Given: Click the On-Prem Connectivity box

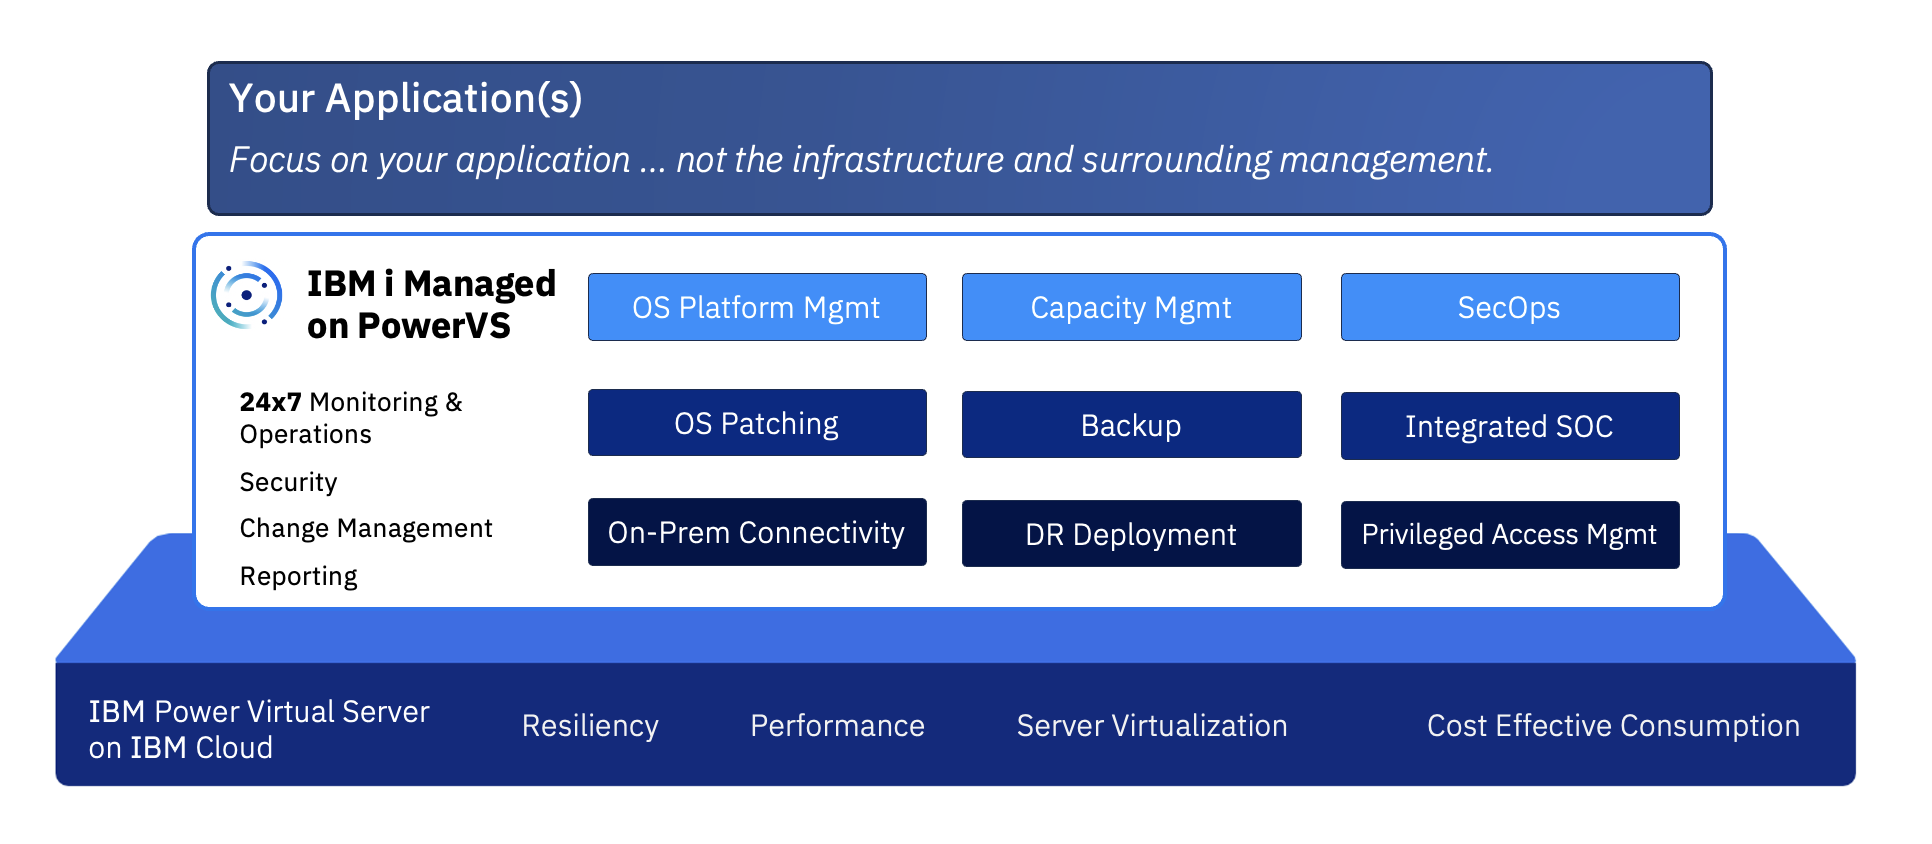Looking at the screenshot, I should pyautogui.click(x=757, y=532).
